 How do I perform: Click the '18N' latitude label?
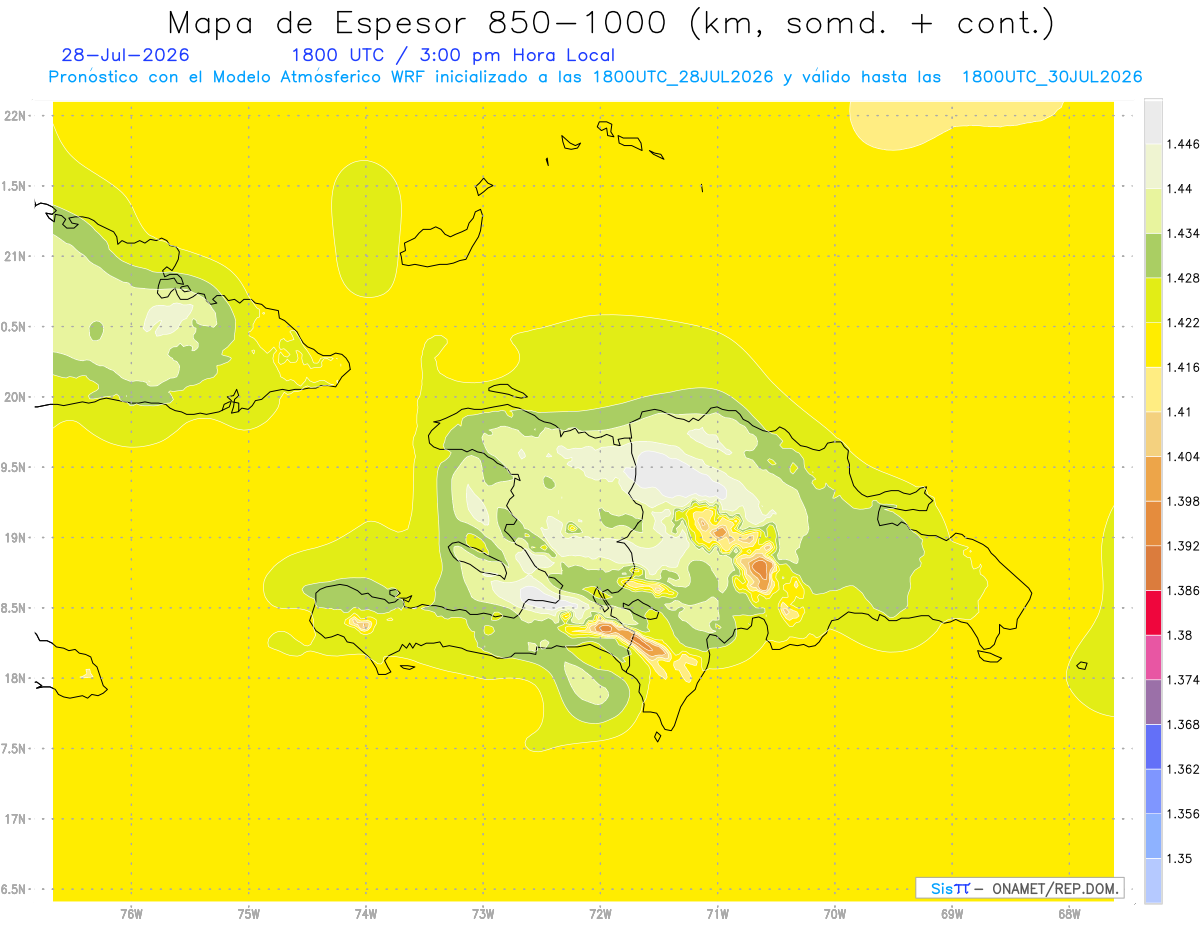click(14, 678)
